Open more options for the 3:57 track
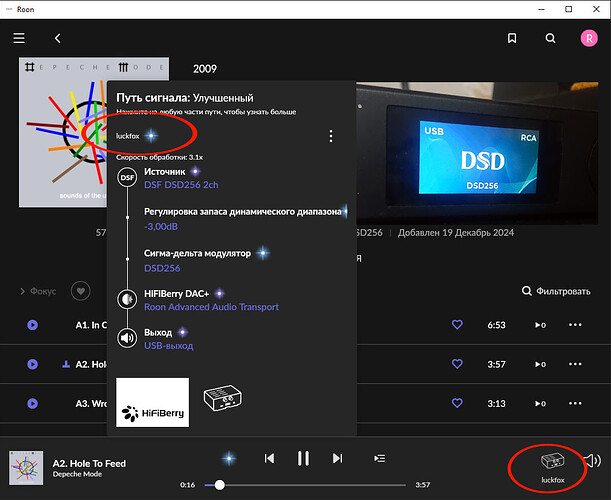 click(x=575, y=364)
